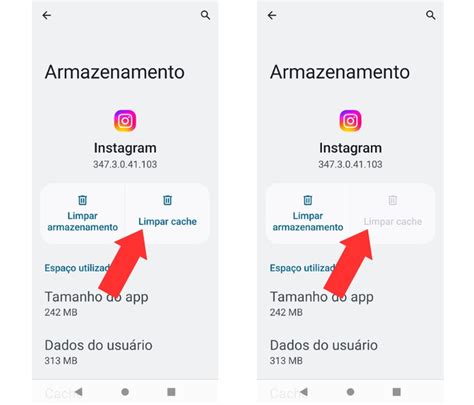The width and height of the screenshot is (474, 405).
Task: Tap trash icon above active Limpar cache
Action: [x=167, y=200]
